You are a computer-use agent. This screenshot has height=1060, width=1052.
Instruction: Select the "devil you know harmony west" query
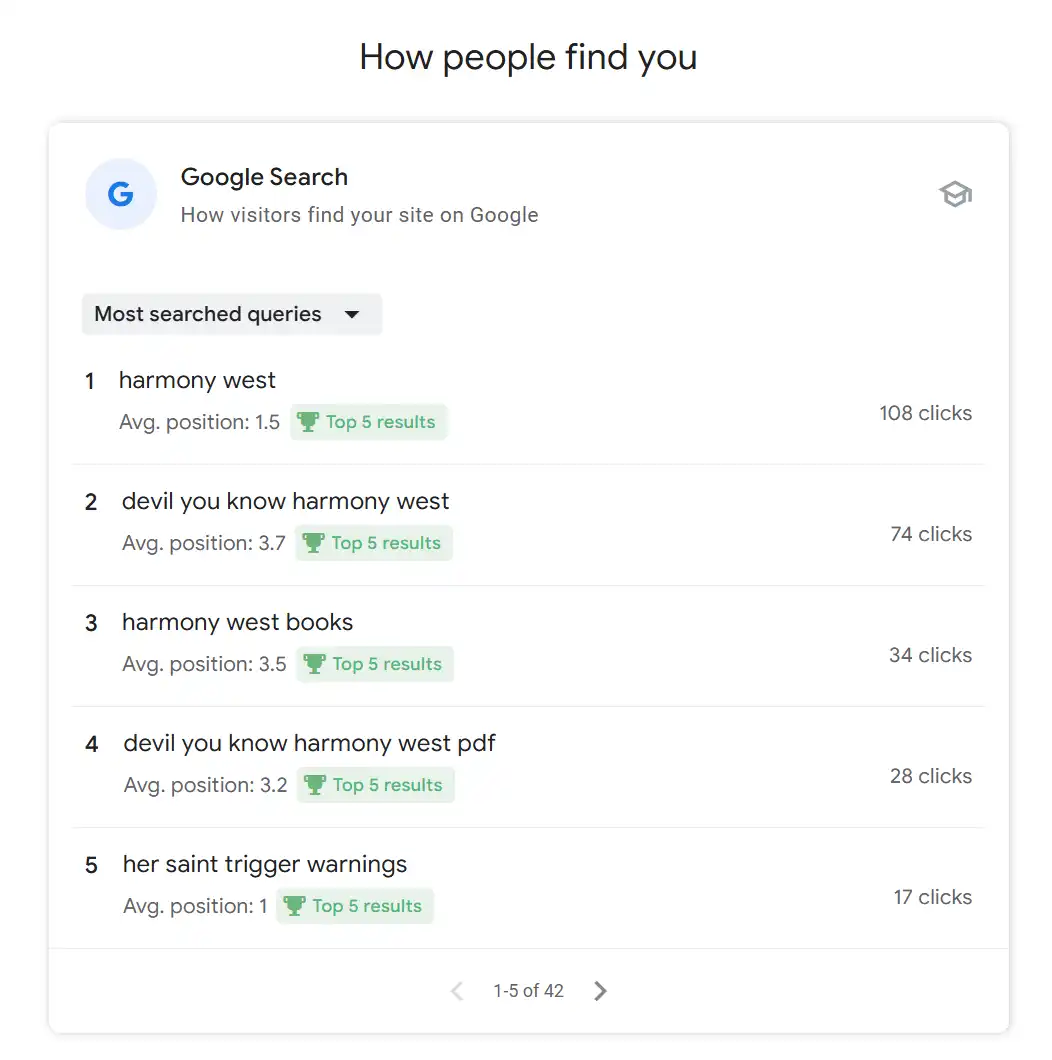point(286,501)
